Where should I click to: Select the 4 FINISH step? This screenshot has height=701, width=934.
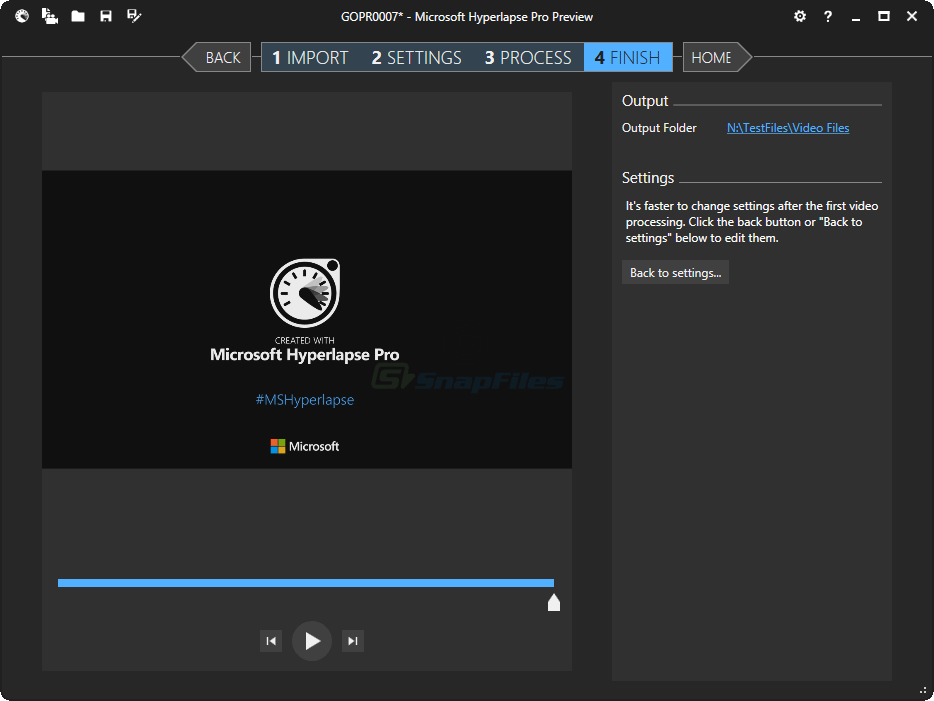pos(627,58)
